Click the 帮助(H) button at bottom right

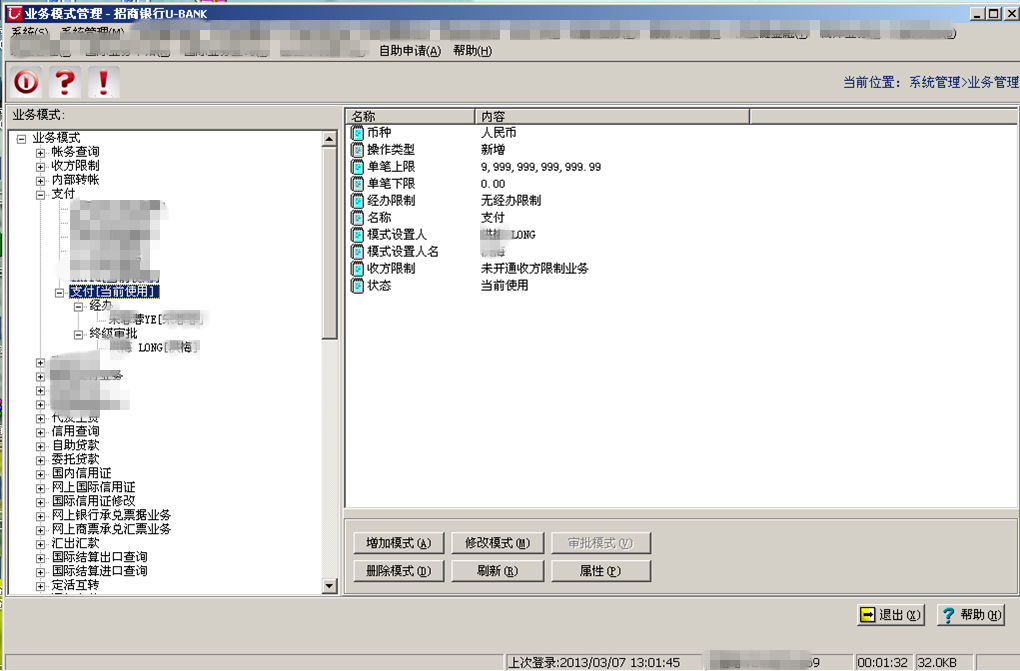[x=971, y=615]
